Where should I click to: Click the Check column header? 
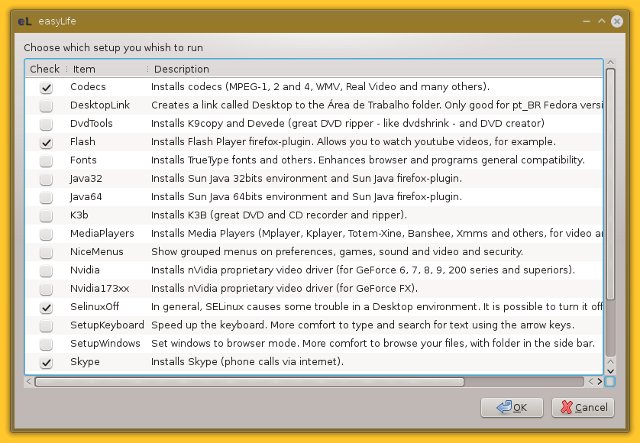pos(45,69)
